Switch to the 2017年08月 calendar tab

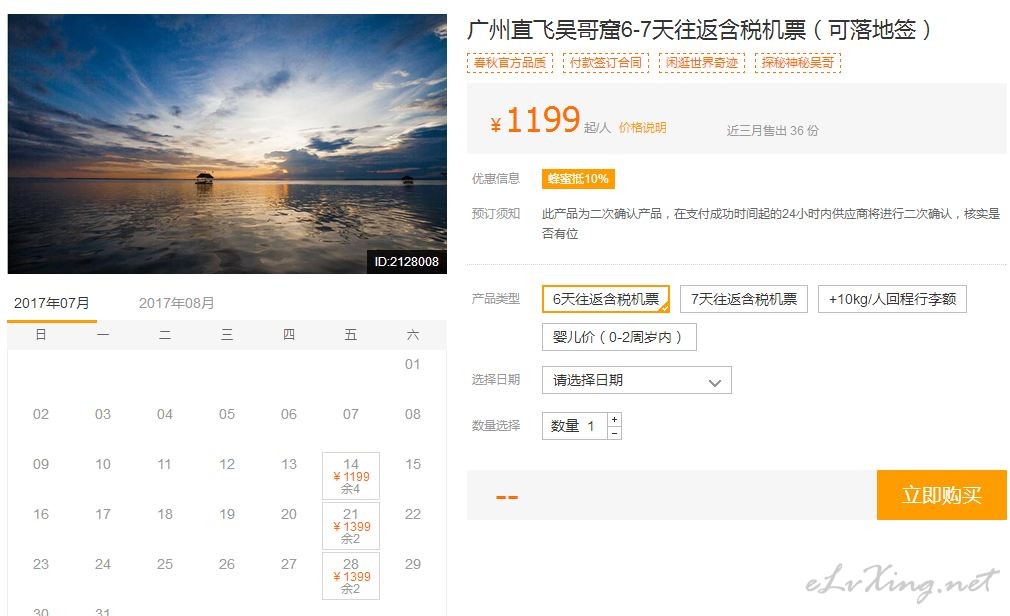pos(176,303)
